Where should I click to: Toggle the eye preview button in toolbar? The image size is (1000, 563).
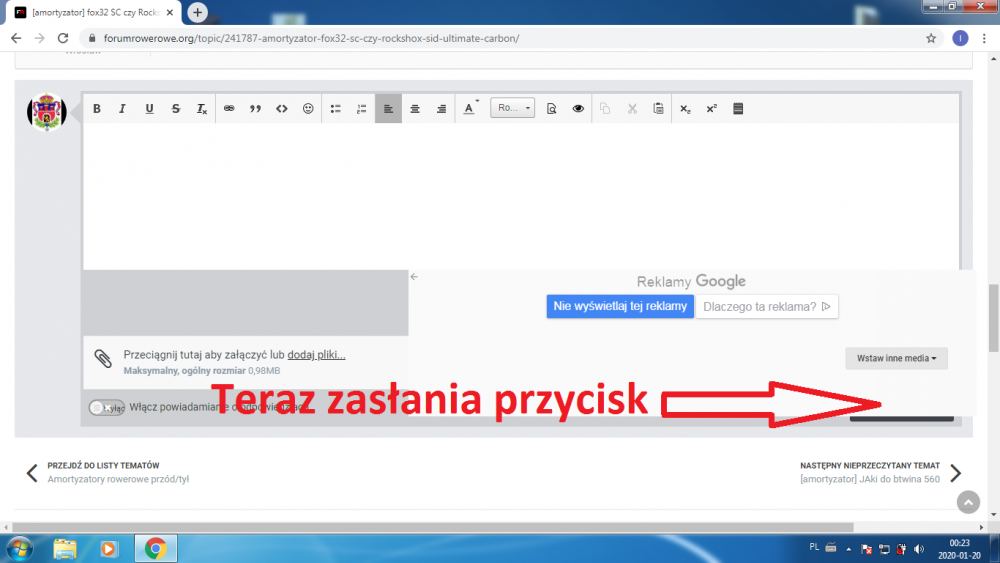point(578,109)
